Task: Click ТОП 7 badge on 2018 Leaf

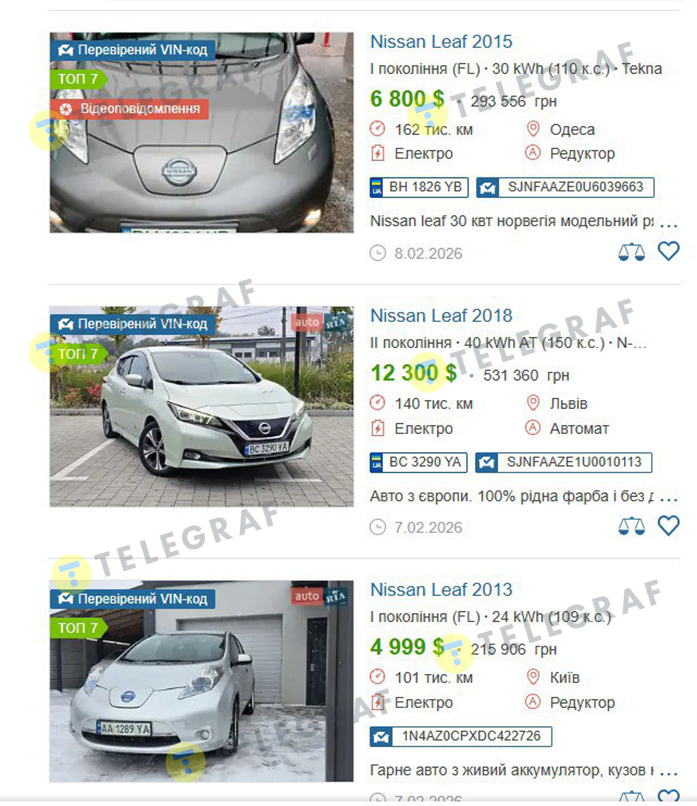Action: 79,354
